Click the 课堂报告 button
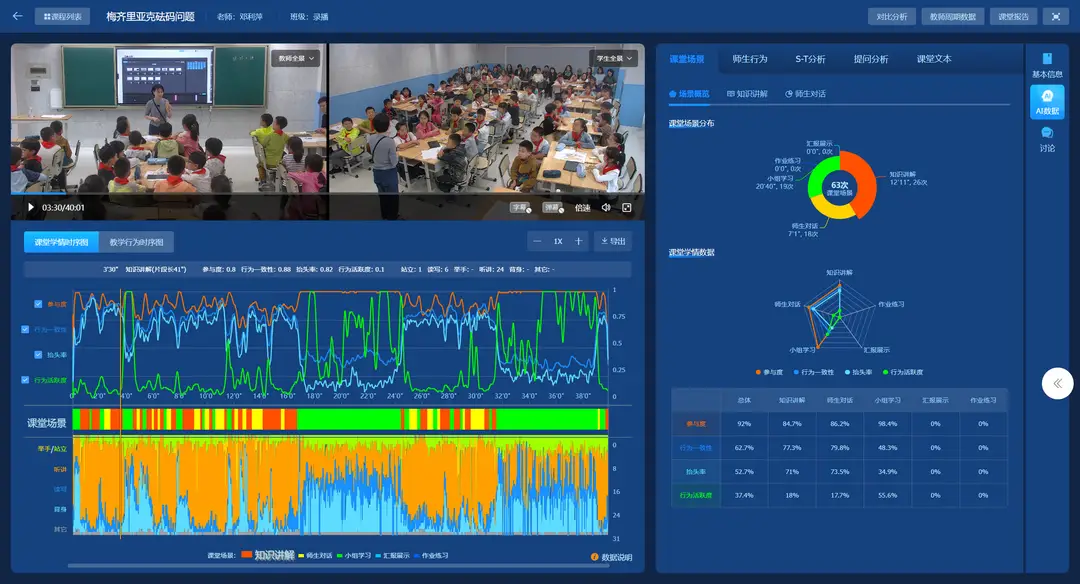The width and height of the screenshot is (1080, 584). click(1013, 16)
